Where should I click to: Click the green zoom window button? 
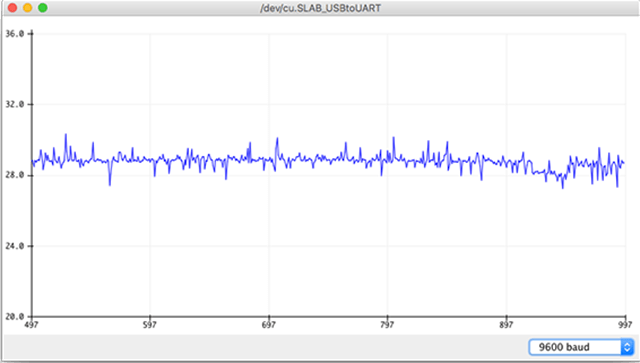pyautogui.click(x=42, y=8)
